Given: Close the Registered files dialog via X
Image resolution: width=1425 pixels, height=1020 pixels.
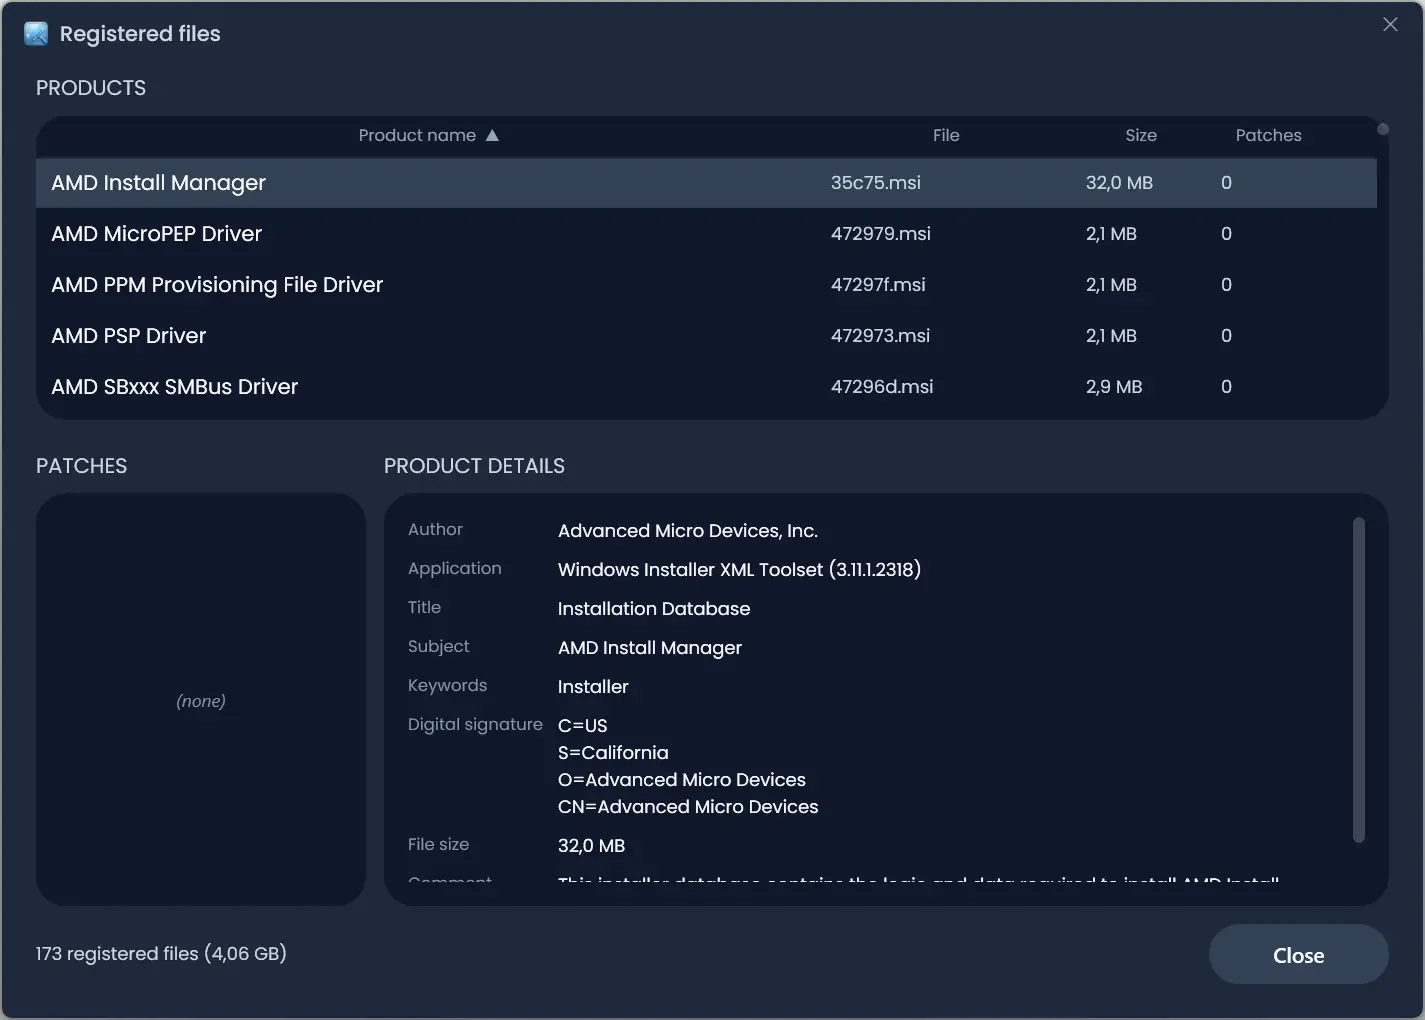Looking at the screenshot, I should (1390, 25).
